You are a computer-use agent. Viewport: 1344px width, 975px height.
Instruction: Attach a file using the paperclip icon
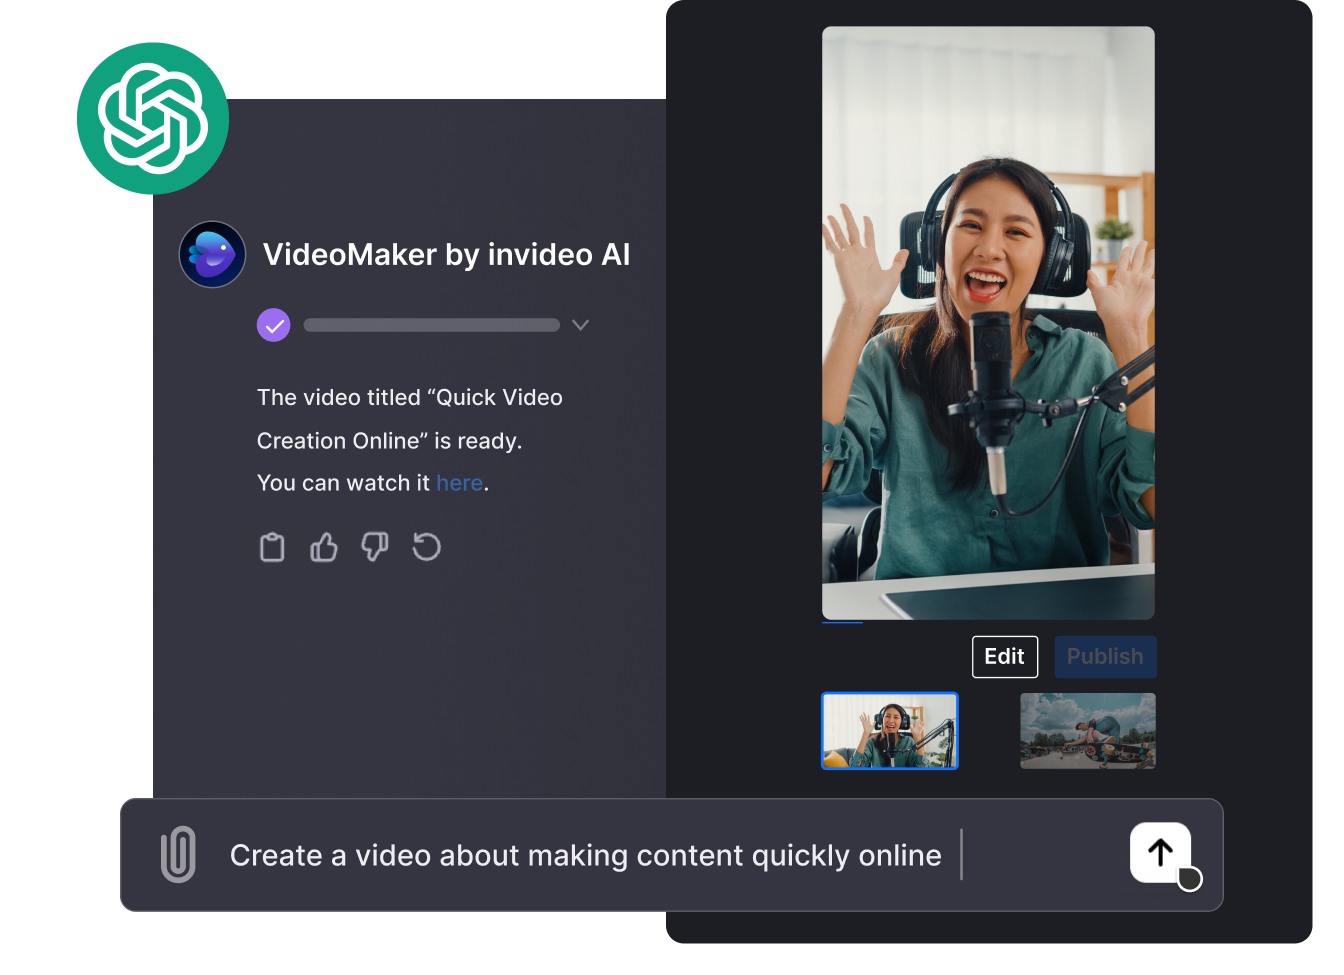[x=178, y=855]
